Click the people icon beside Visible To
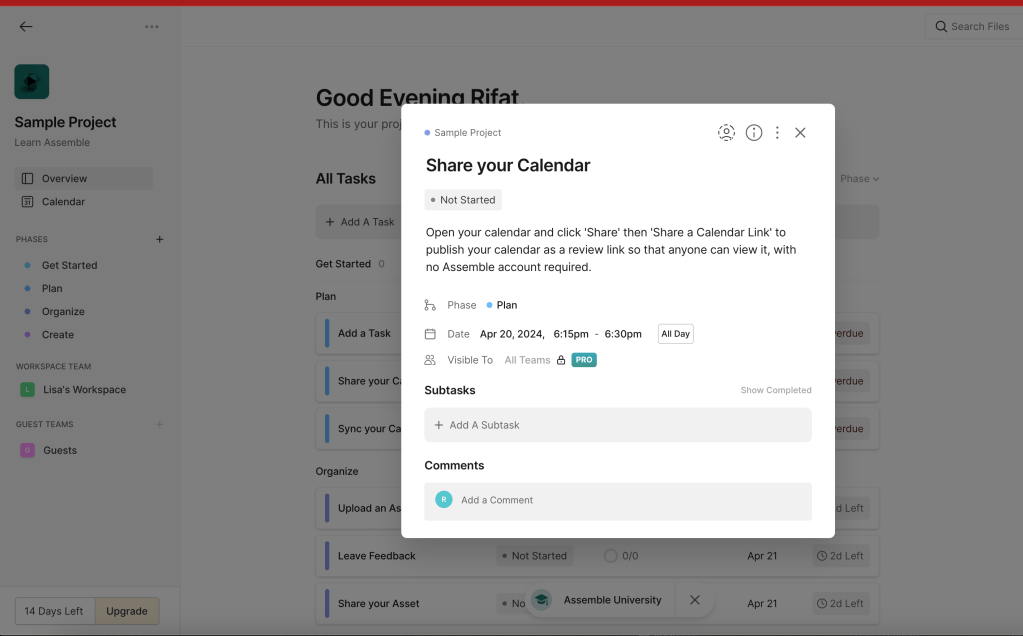The width and height of the screenshot is (1023, 636). (430, 360)
